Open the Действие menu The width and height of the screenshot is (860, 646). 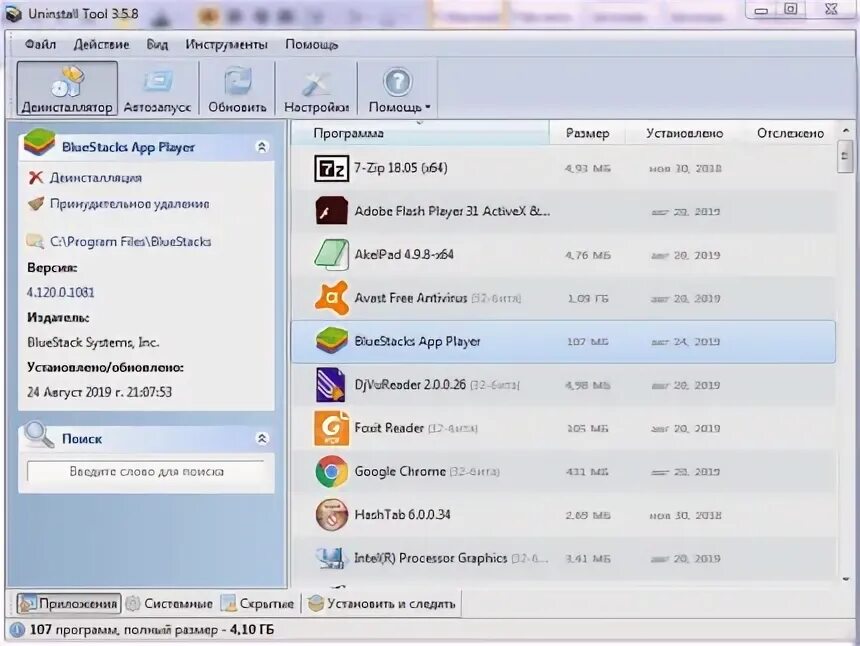(x=101, y=44)
